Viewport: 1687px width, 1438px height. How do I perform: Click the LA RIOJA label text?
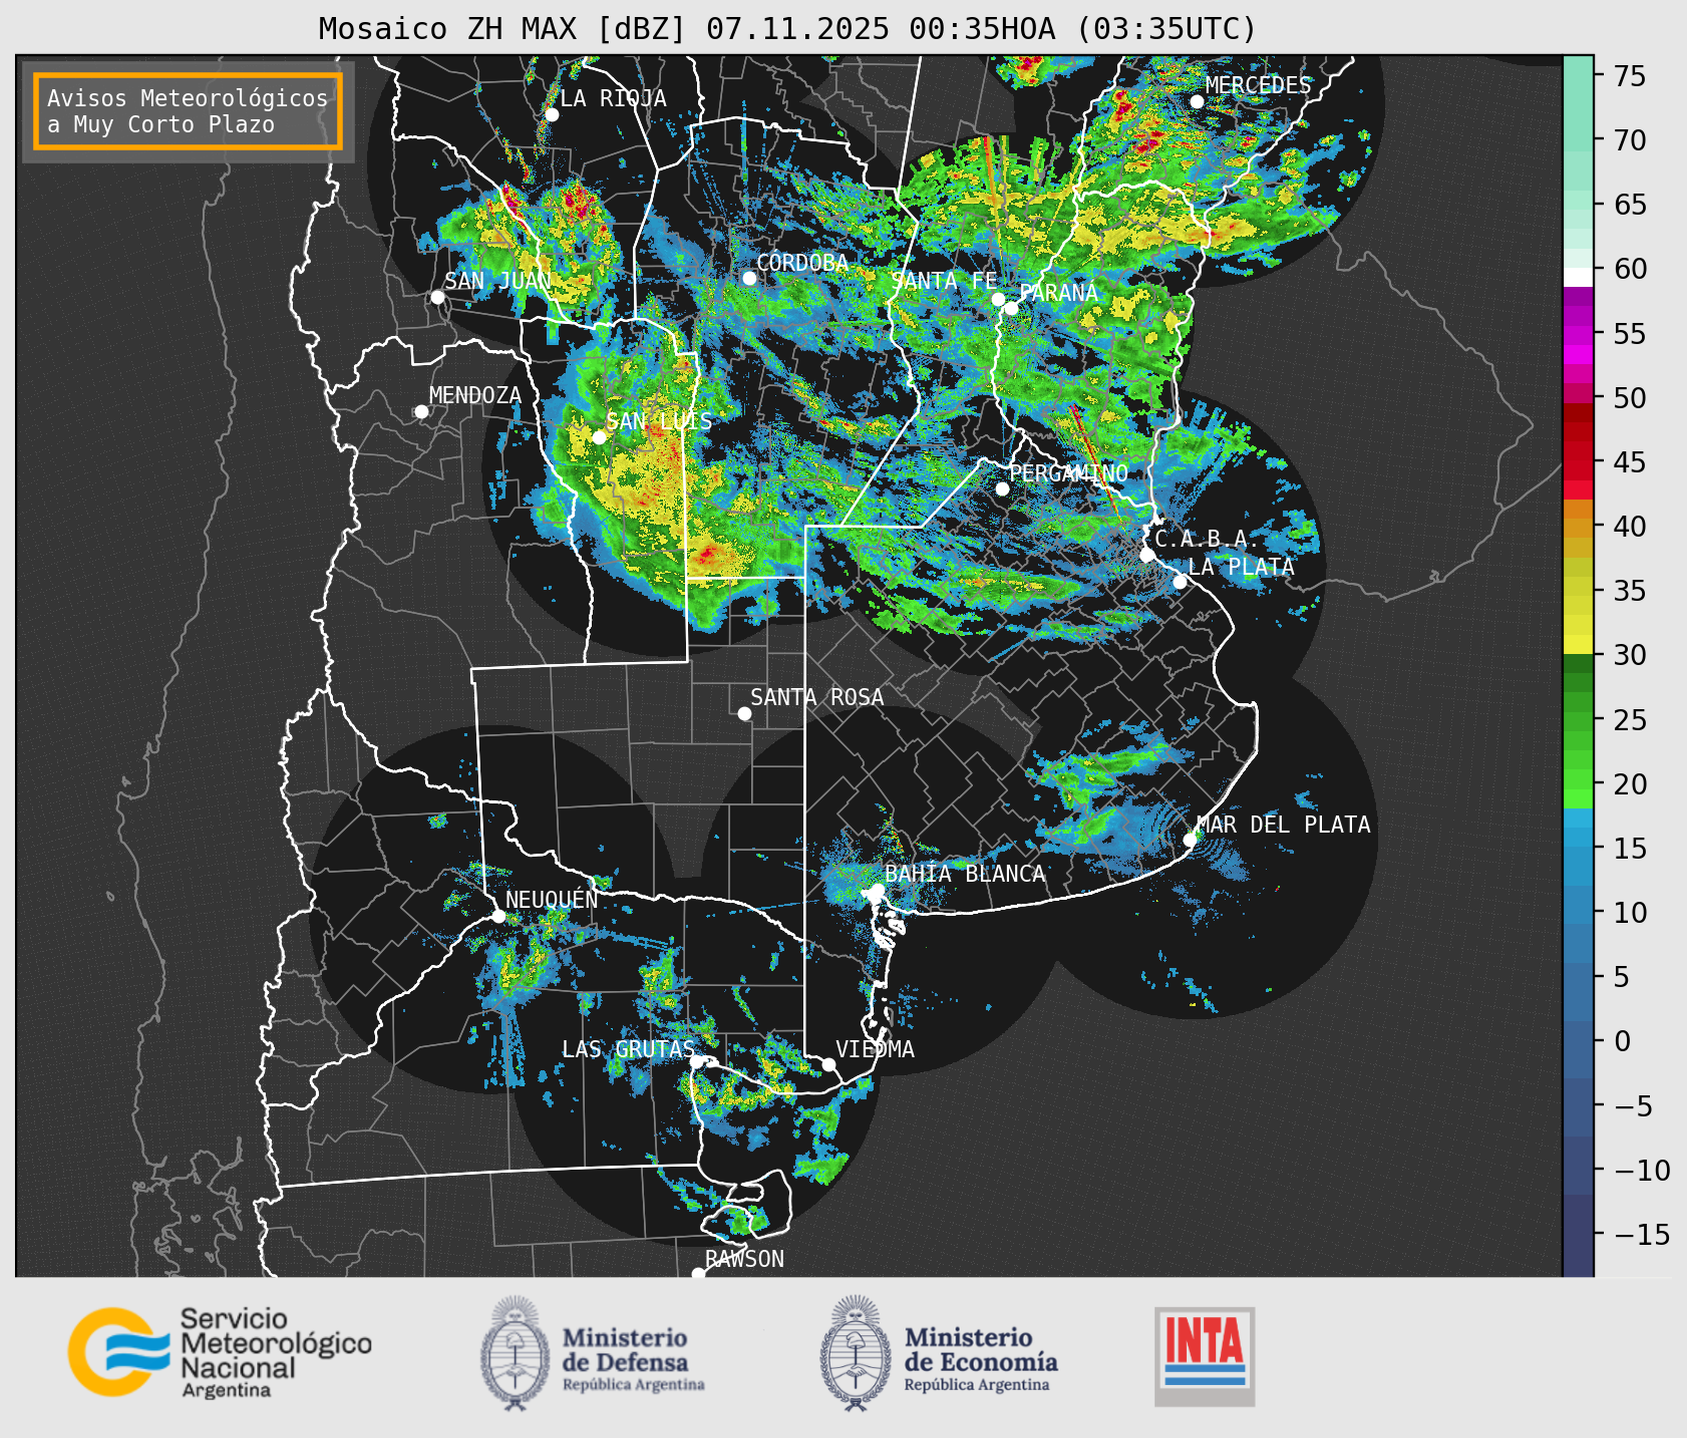pos(613,99)
